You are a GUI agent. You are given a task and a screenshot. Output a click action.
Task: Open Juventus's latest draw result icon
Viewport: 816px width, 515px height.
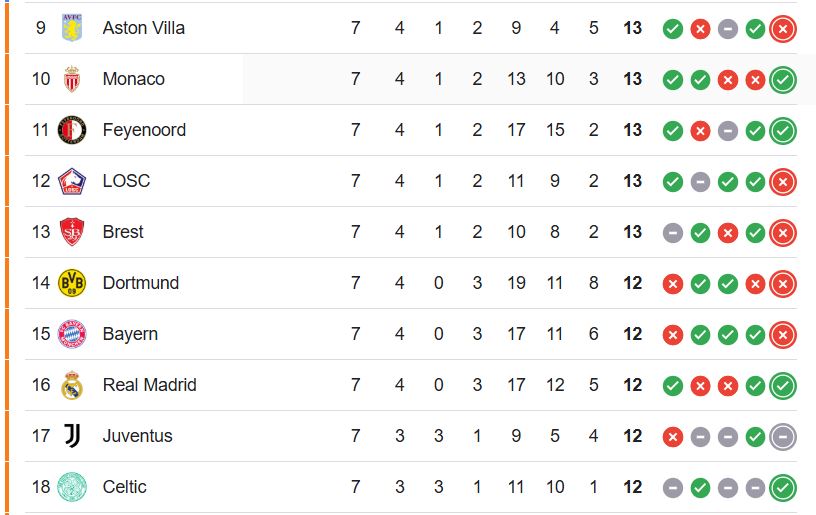783,437
